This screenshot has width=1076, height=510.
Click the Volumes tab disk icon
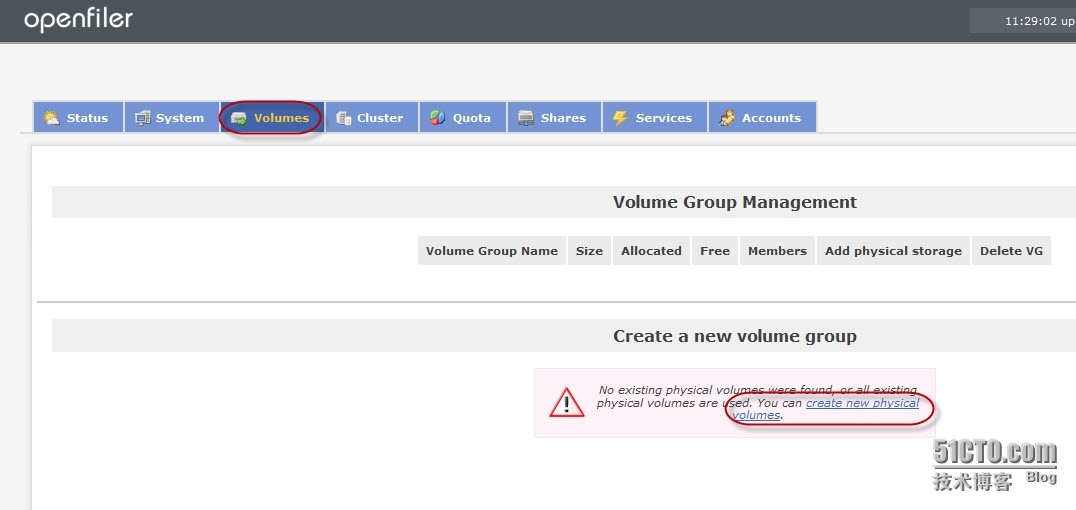239,118
